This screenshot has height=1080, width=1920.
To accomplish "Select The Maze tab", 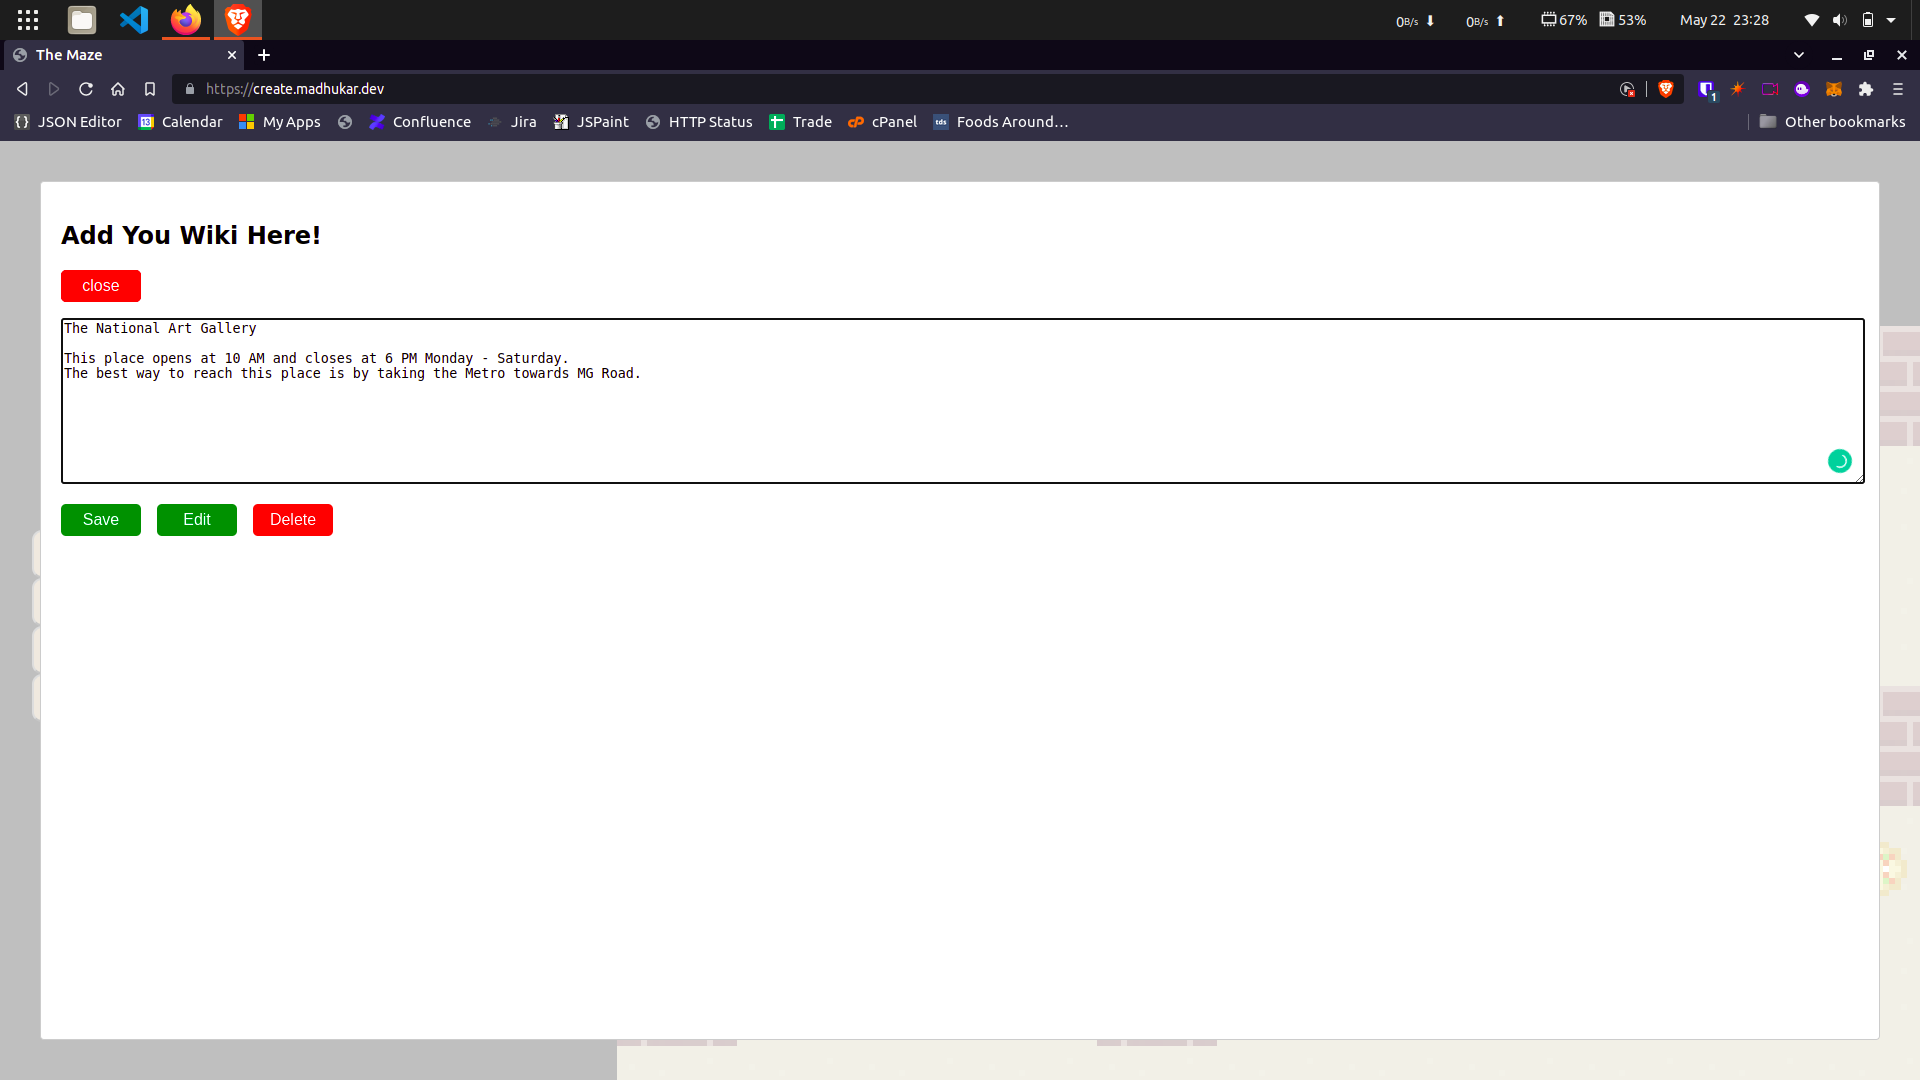I will point(125,55).
